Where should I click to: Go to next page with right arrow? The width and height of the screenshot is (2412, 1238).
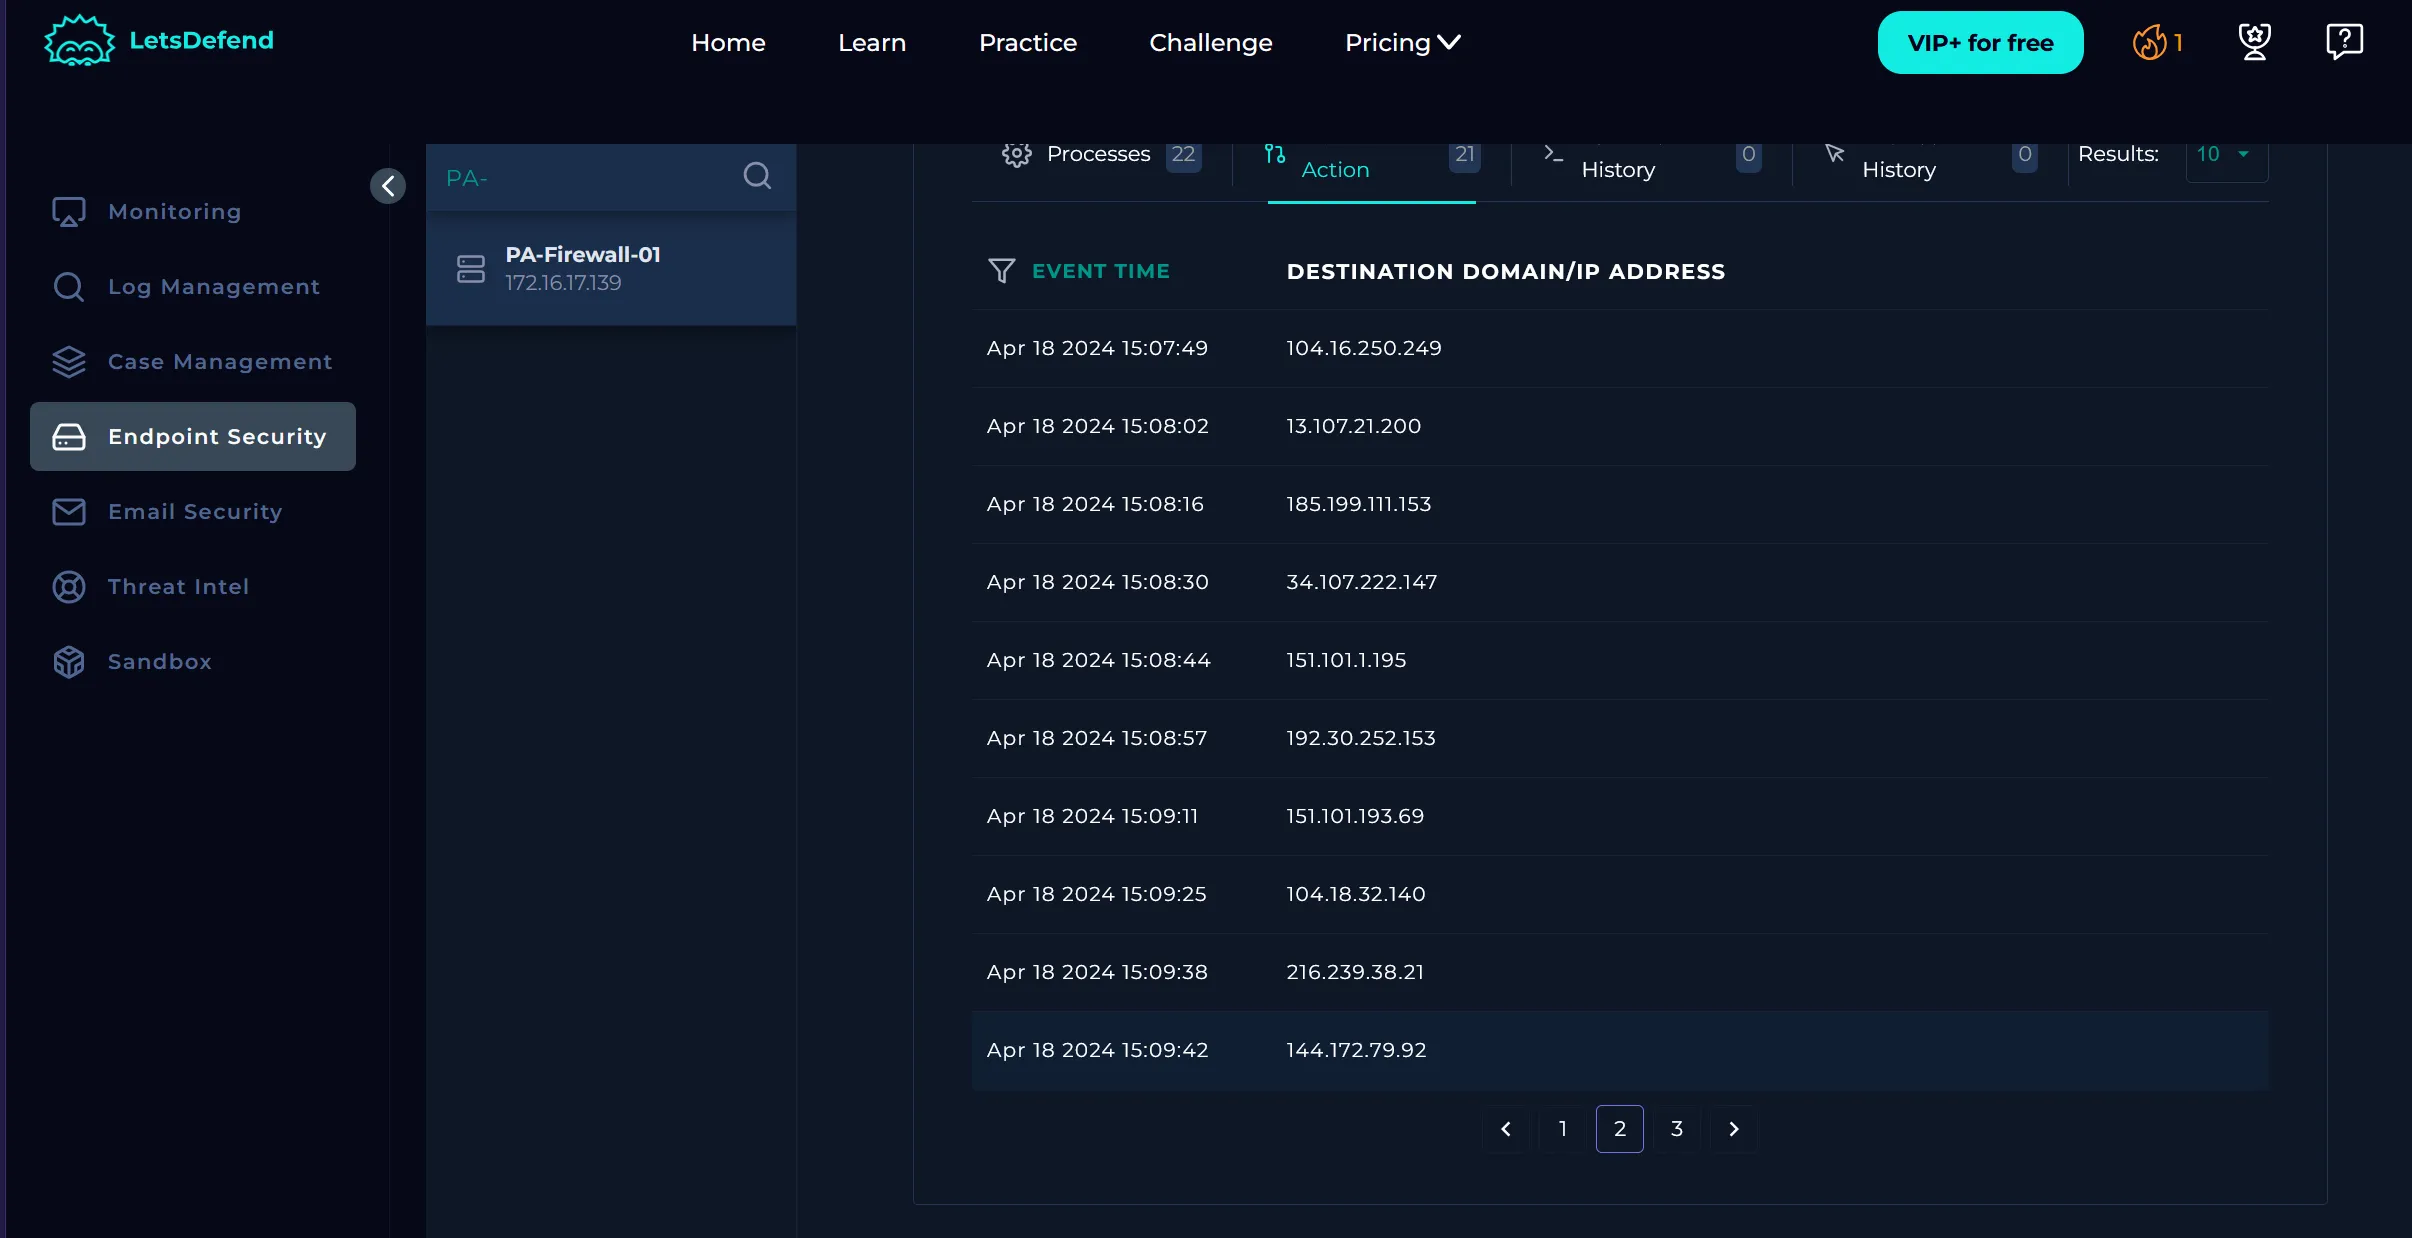click(1734, 1129)
